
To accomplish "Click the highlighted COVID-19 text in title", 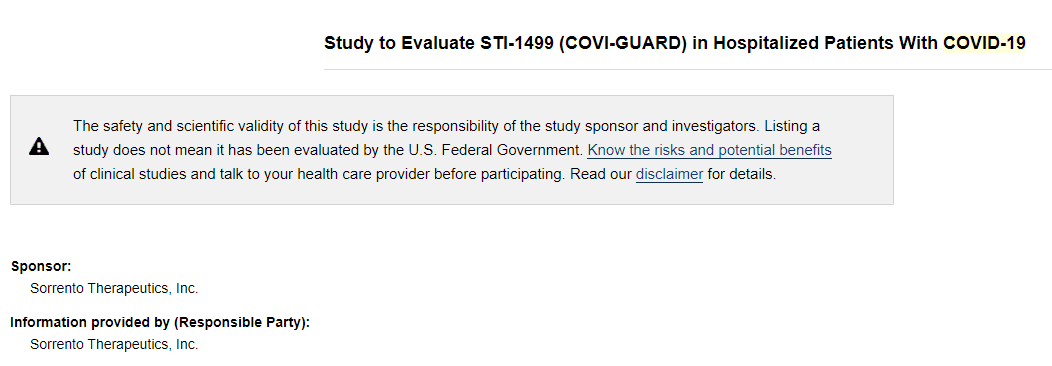I will tap(984, 44).
